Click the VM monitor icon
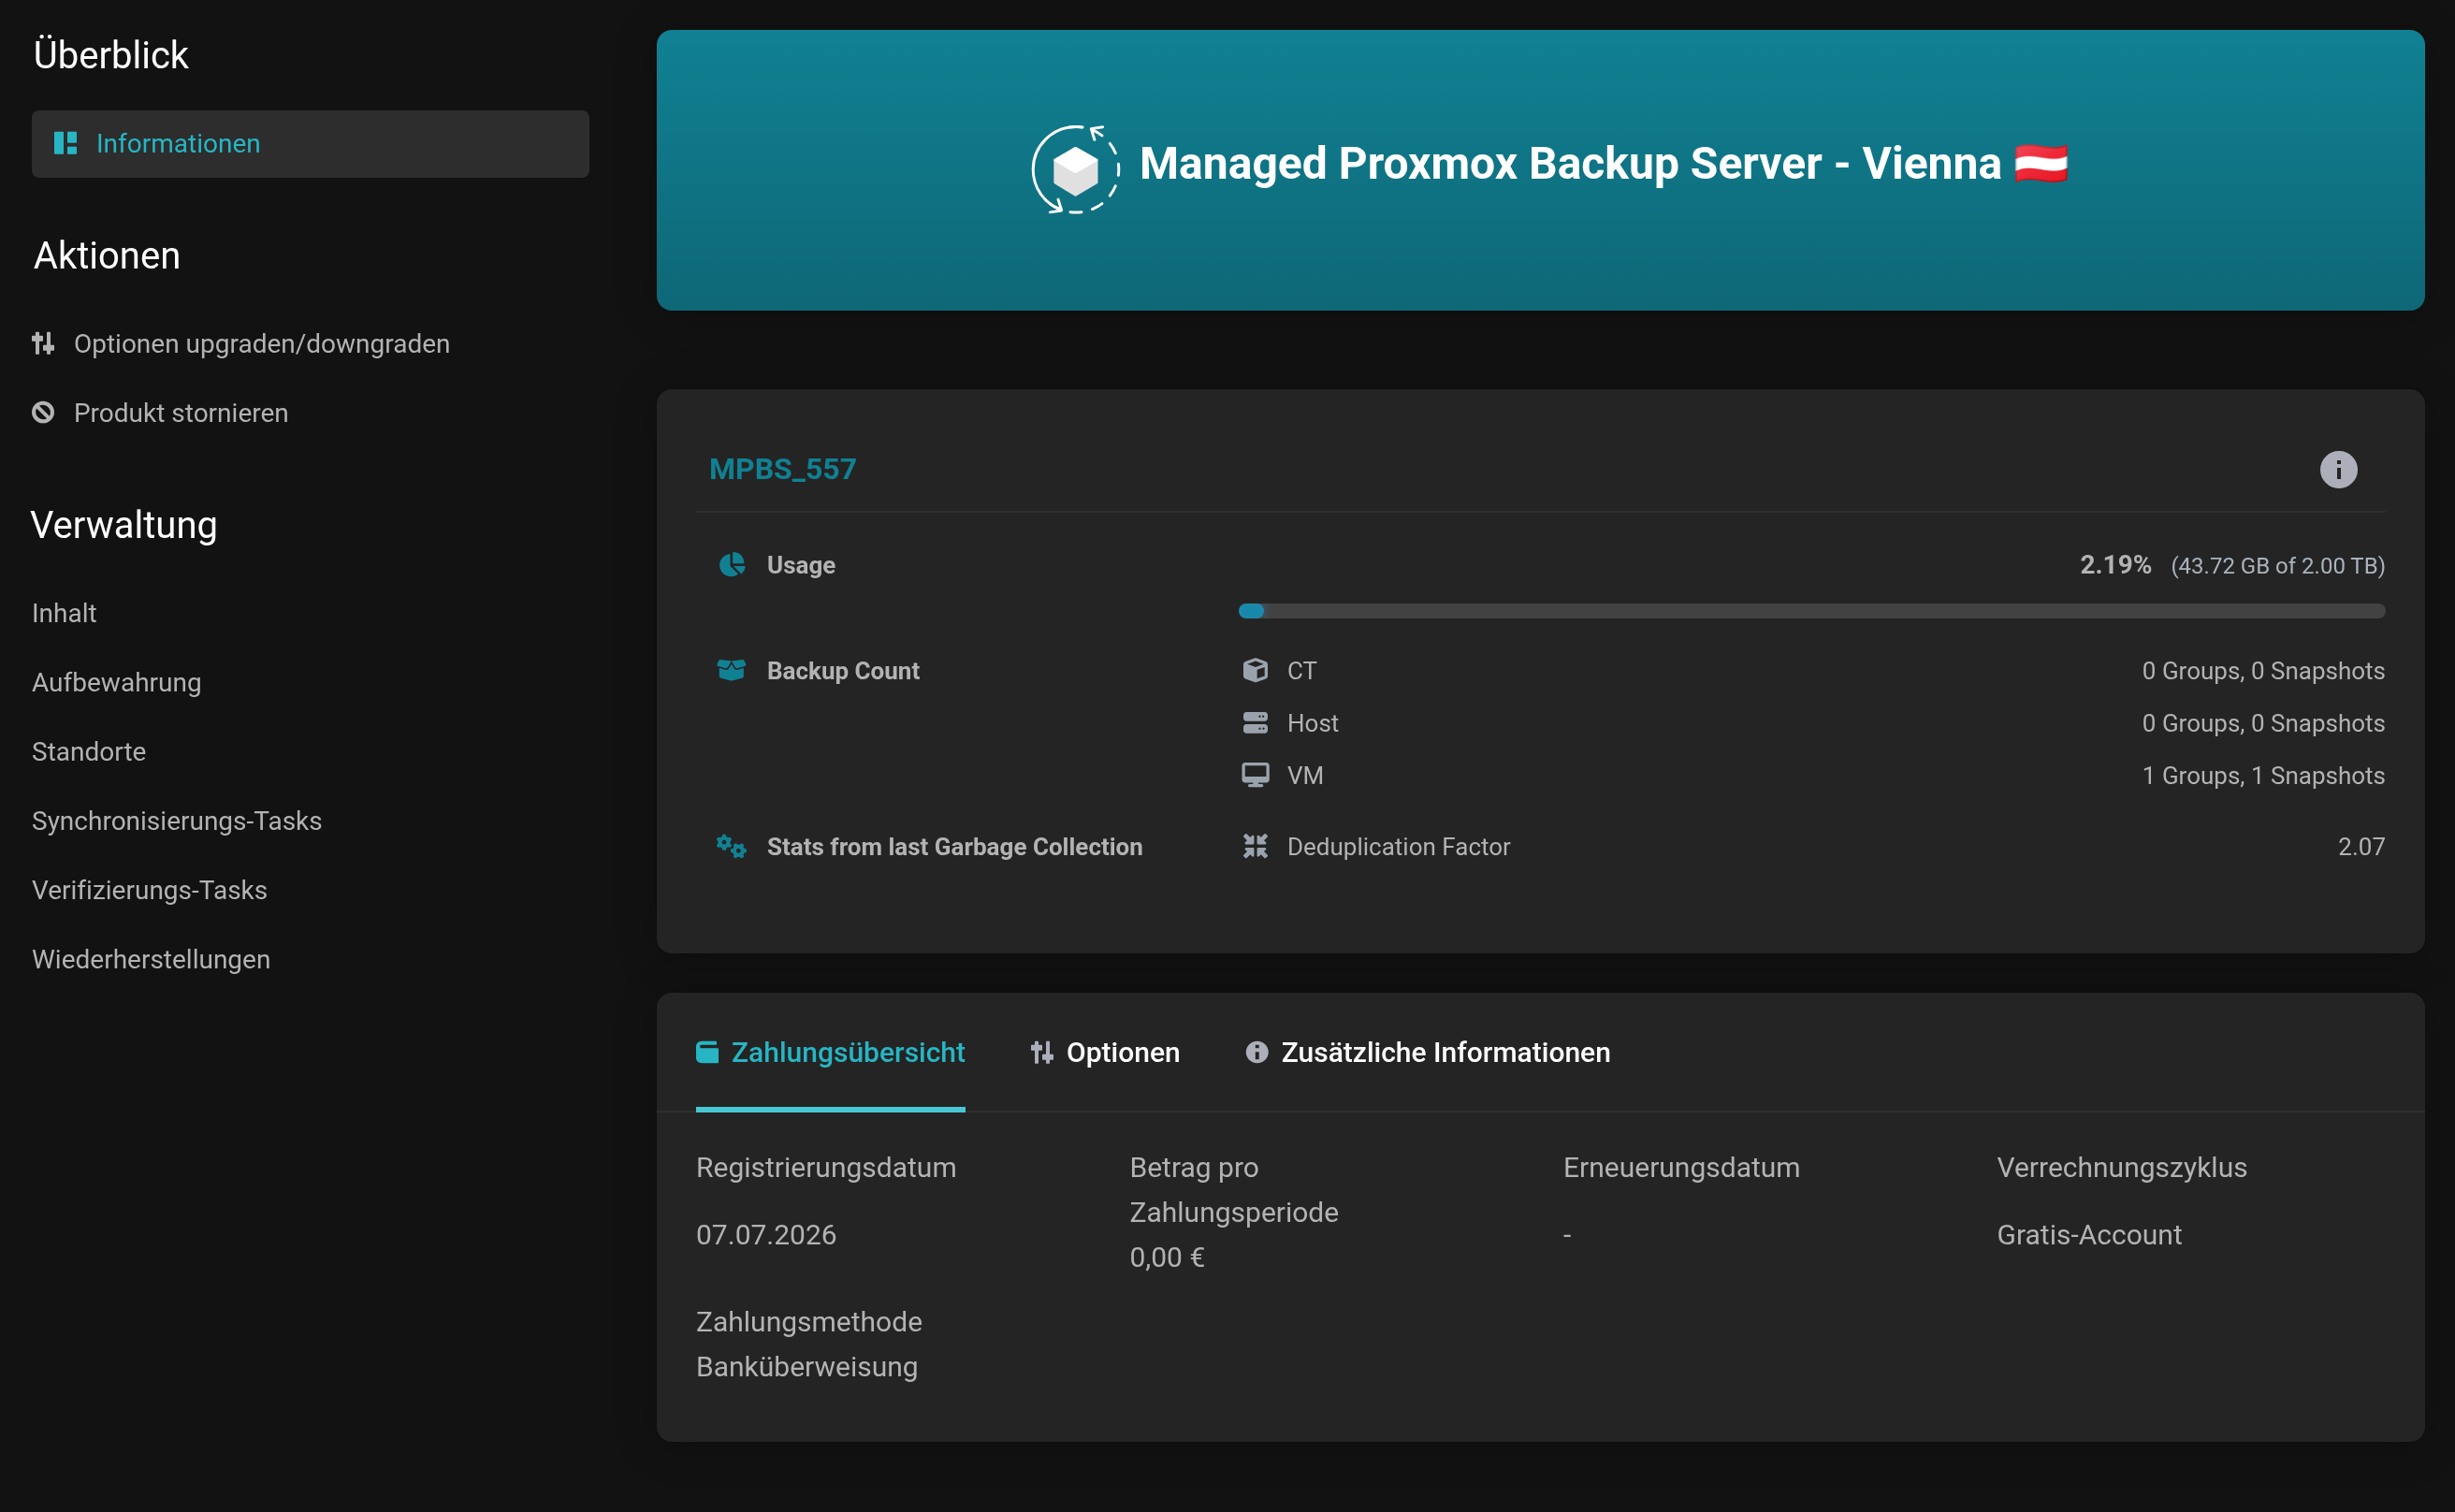The height and width of the screenshot is (1512, 2455). click(x=1255, y=775)
